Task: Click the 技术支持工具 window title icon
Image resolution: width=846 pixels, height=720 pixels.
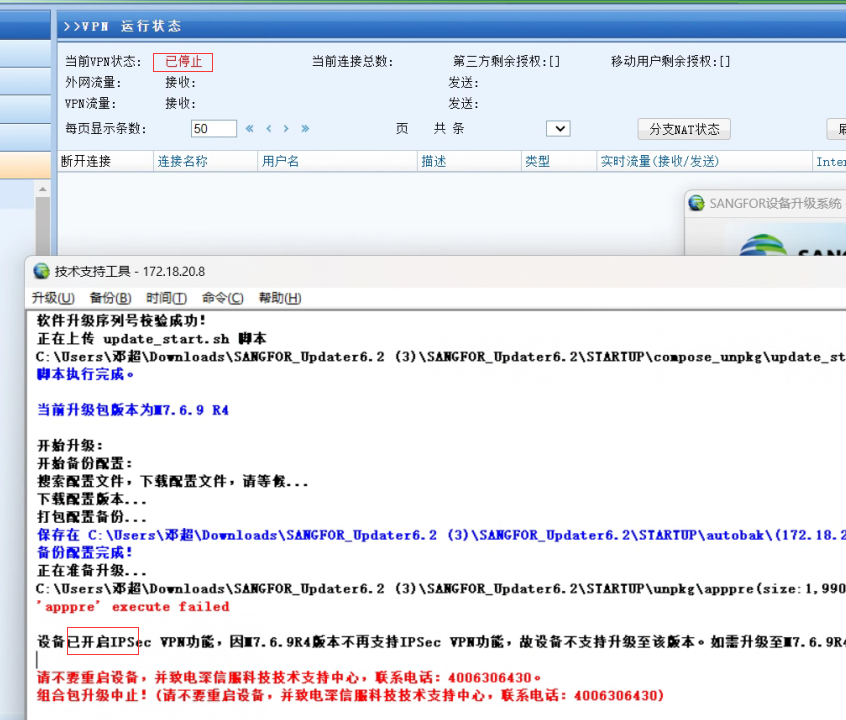Action: point(41,271)
